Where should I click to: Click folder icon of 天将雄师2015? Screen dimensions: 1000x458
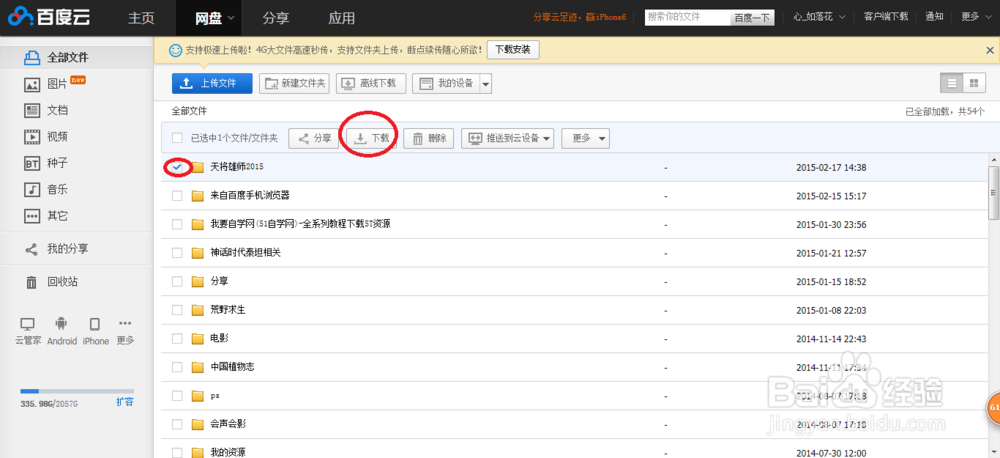pos(198,167)
